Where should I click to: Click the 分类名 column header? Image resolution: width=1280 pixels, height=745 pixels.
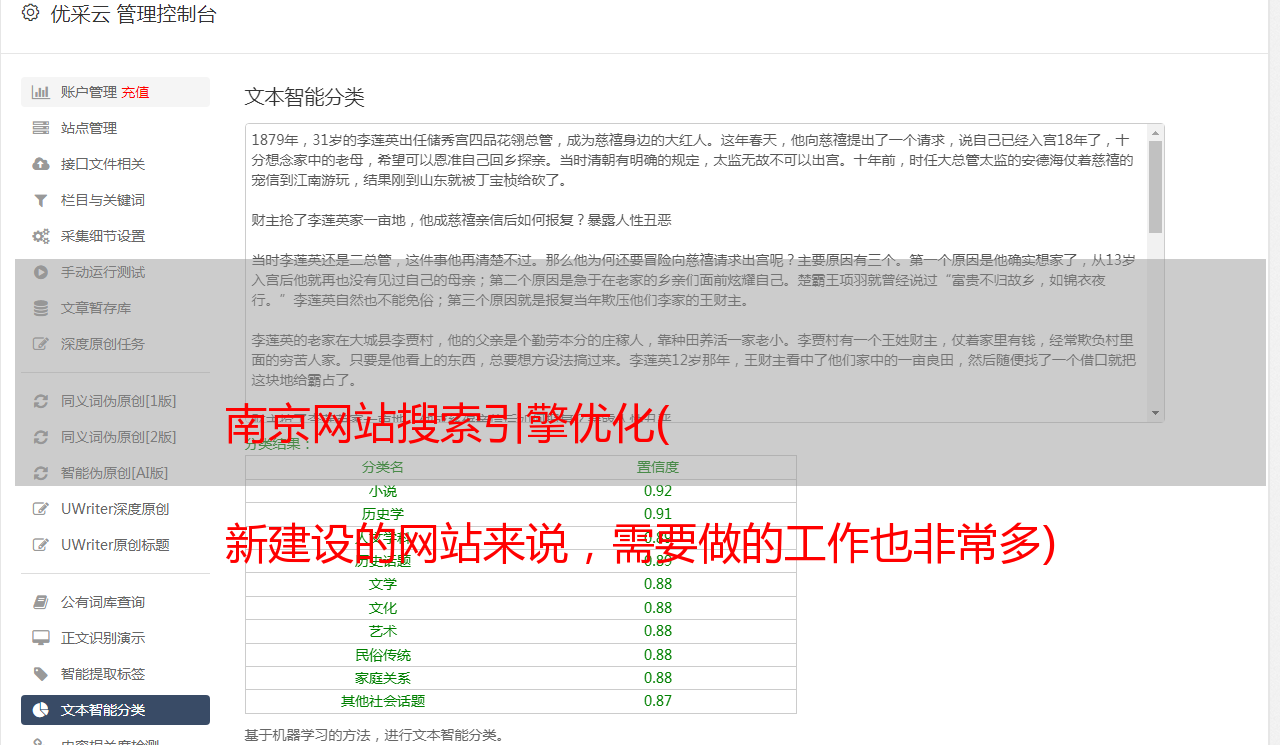(383, 467)
